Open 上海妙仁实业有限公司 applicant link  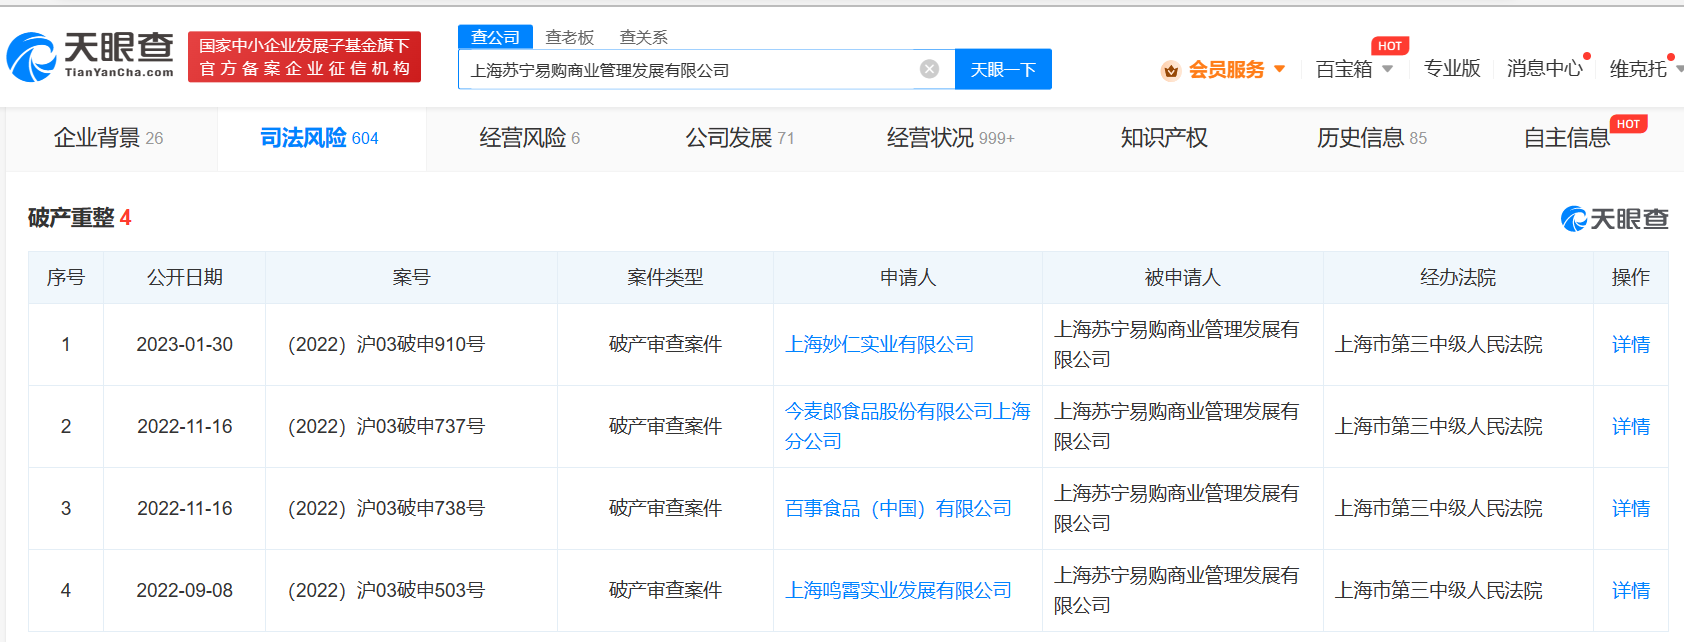coord(879,345)
